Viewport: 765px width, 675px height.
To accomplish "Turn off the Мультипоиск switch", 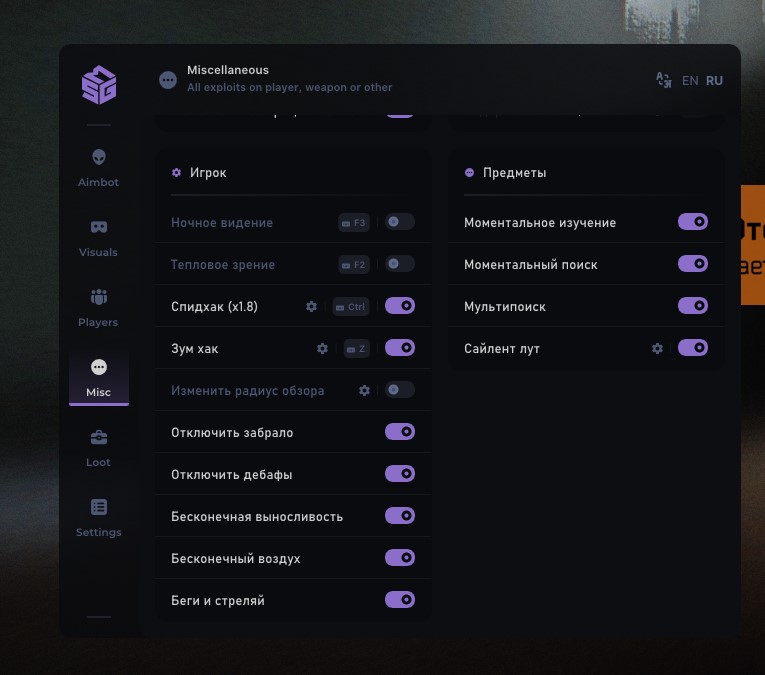I will pyautogui.click(x=693, y=306).
